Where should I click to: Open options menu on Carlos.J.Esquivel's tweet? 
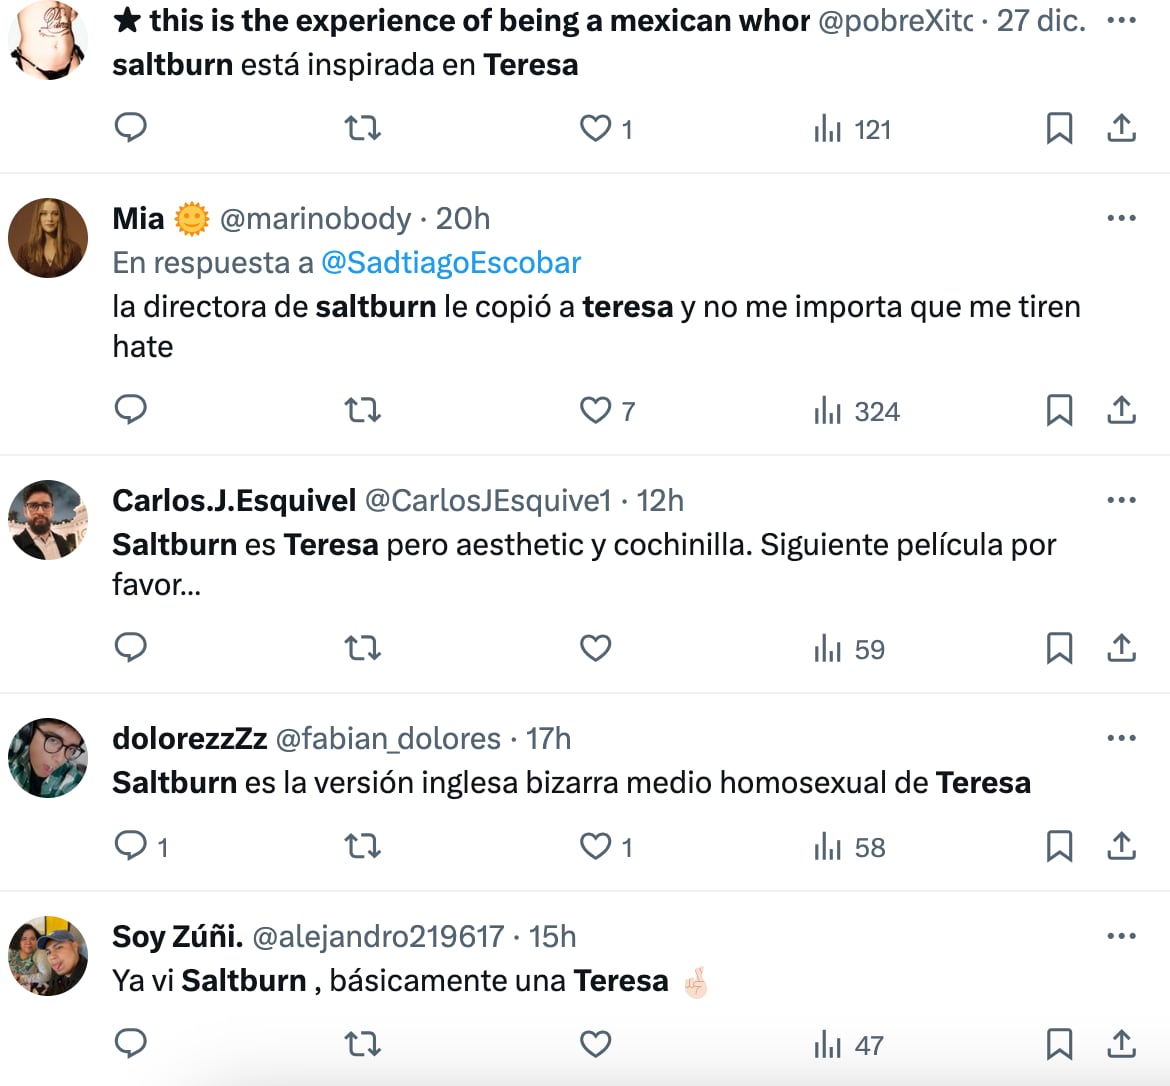tap(1121, 498)
